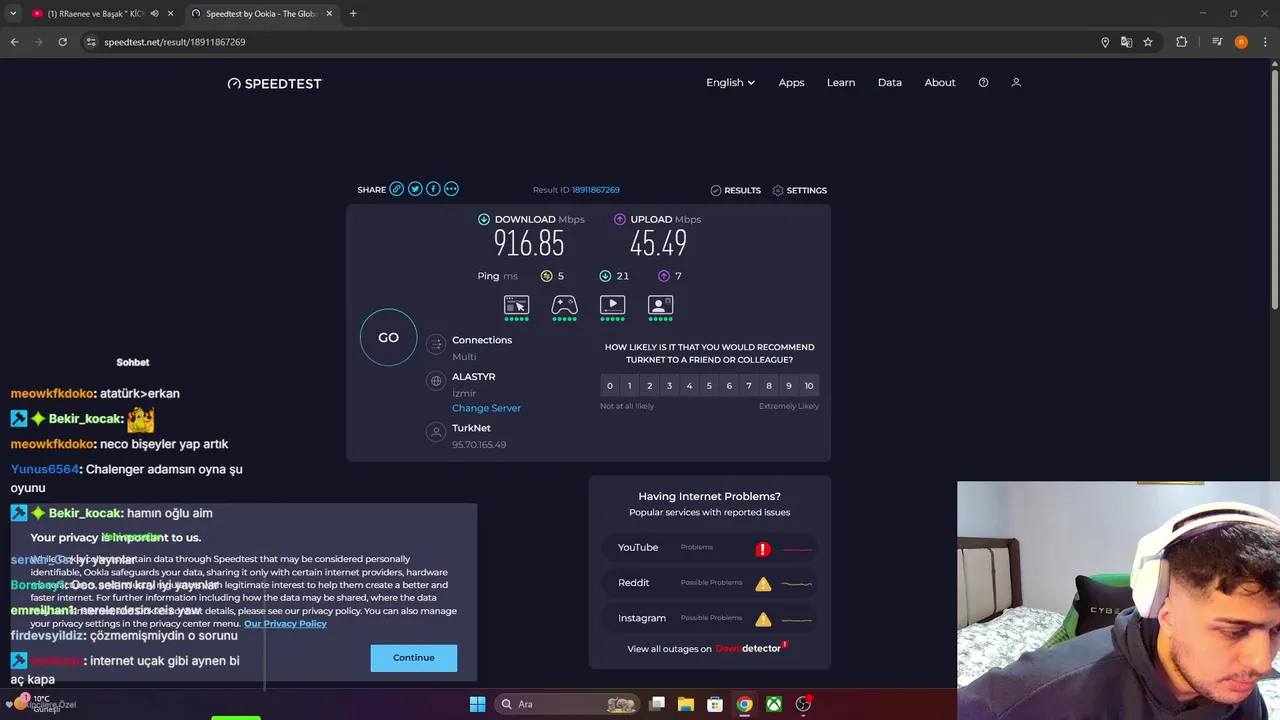Bookmark this page with the star icon
The image size is (1280, 720).
pyautogui.click(x=1148, y=42)
